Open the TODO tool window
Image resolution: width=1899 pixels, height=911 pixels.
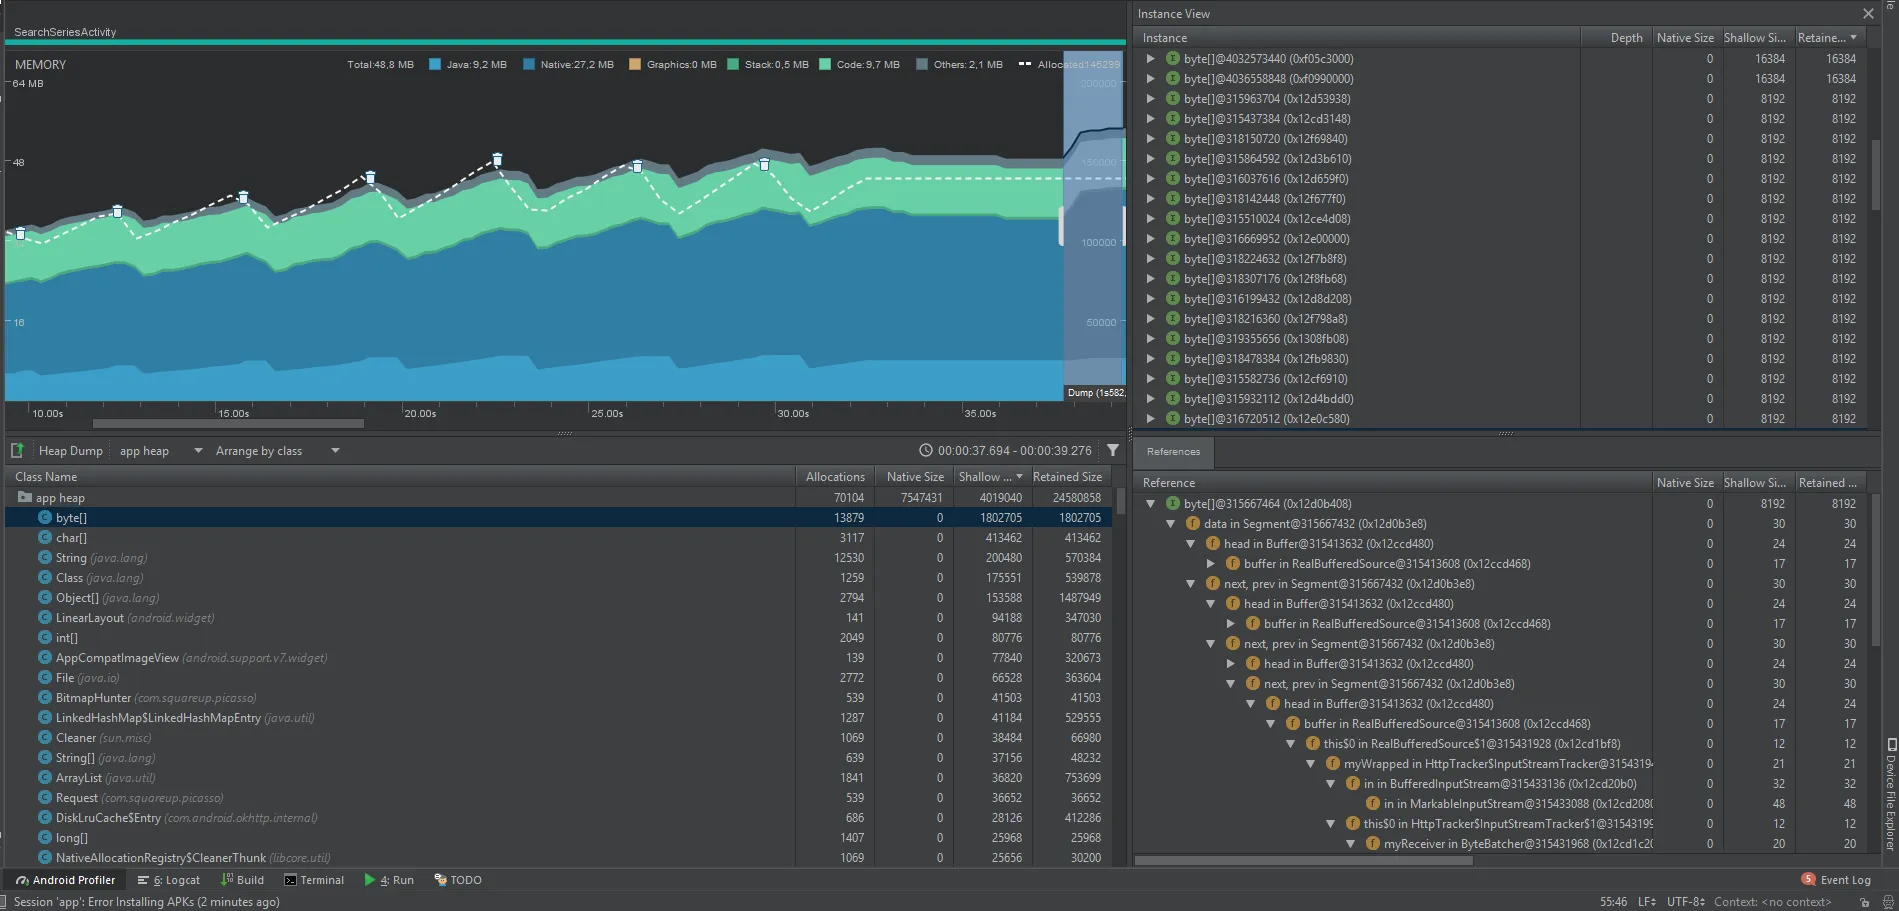458,880
